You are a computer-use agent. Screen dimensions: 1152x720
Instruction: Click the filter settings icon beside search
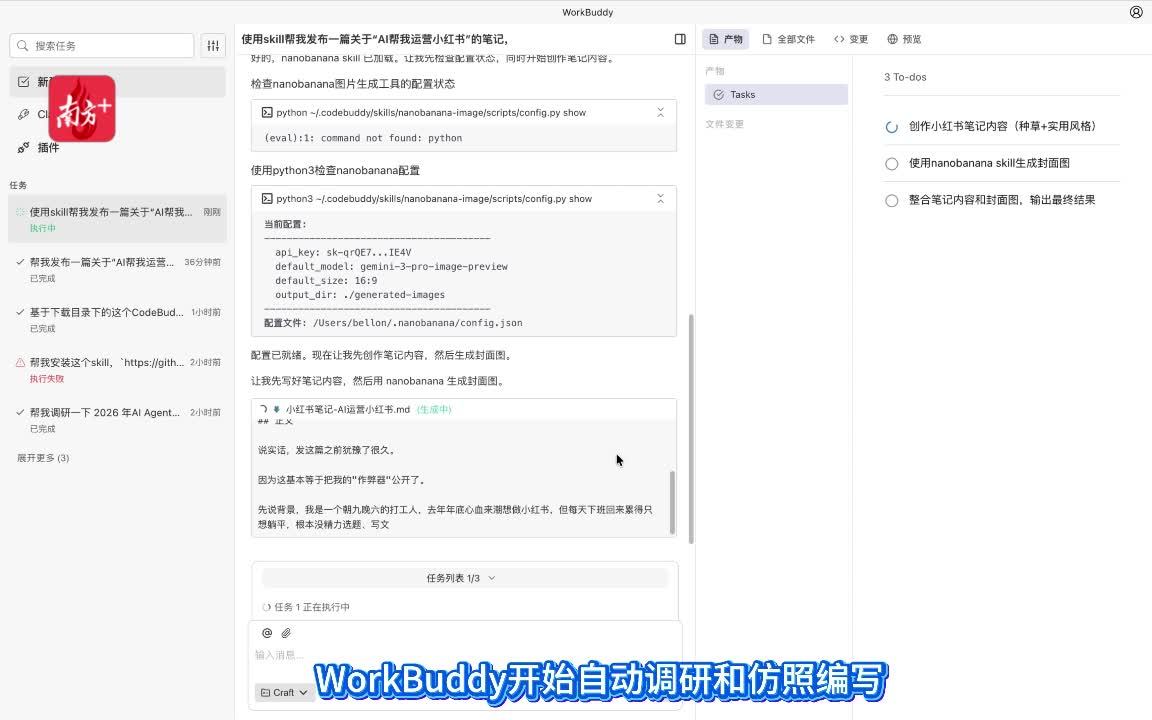tap(213, 46)
